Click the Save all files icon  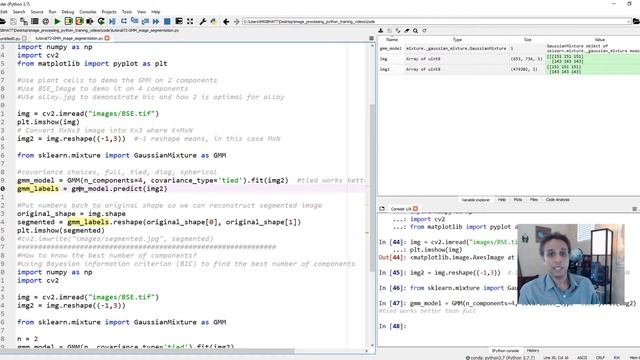point(24,21)
